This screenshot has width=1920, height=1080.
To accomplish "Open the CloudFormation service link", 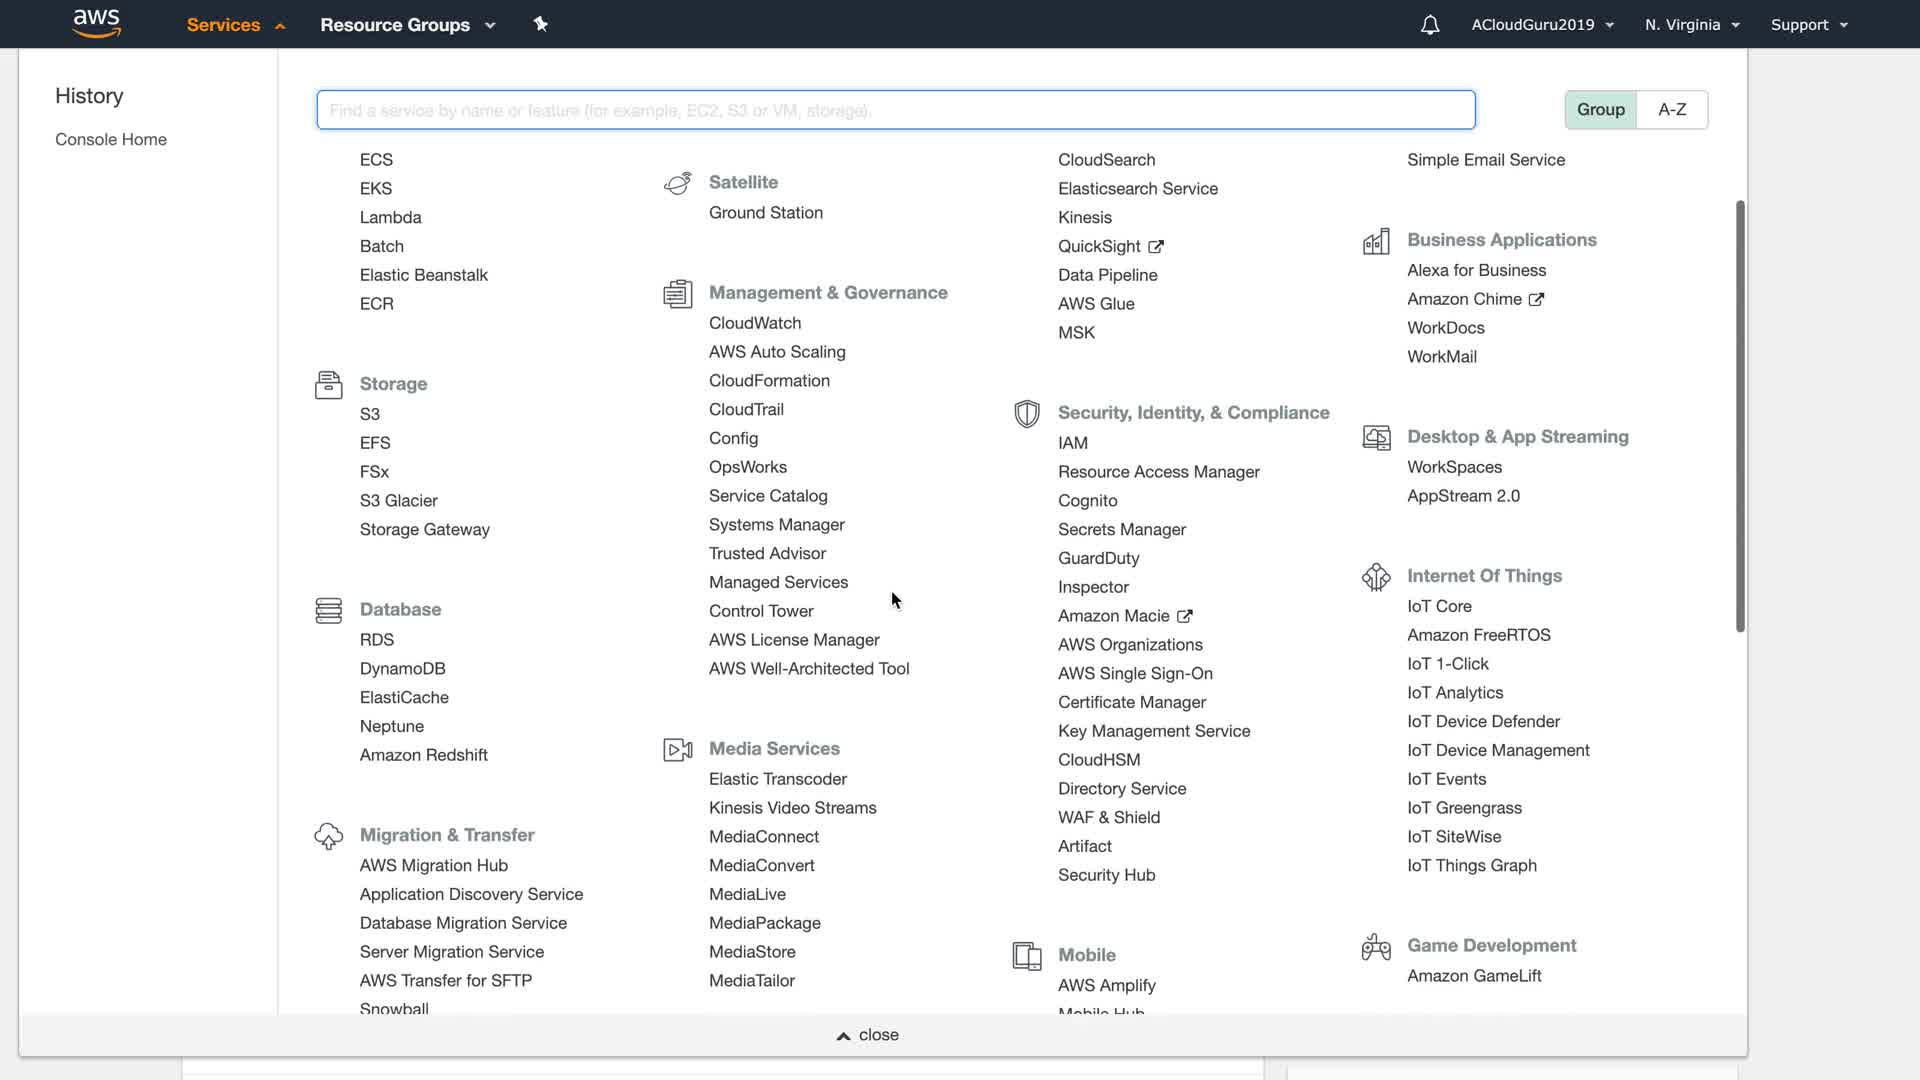I will click(769, 381).
